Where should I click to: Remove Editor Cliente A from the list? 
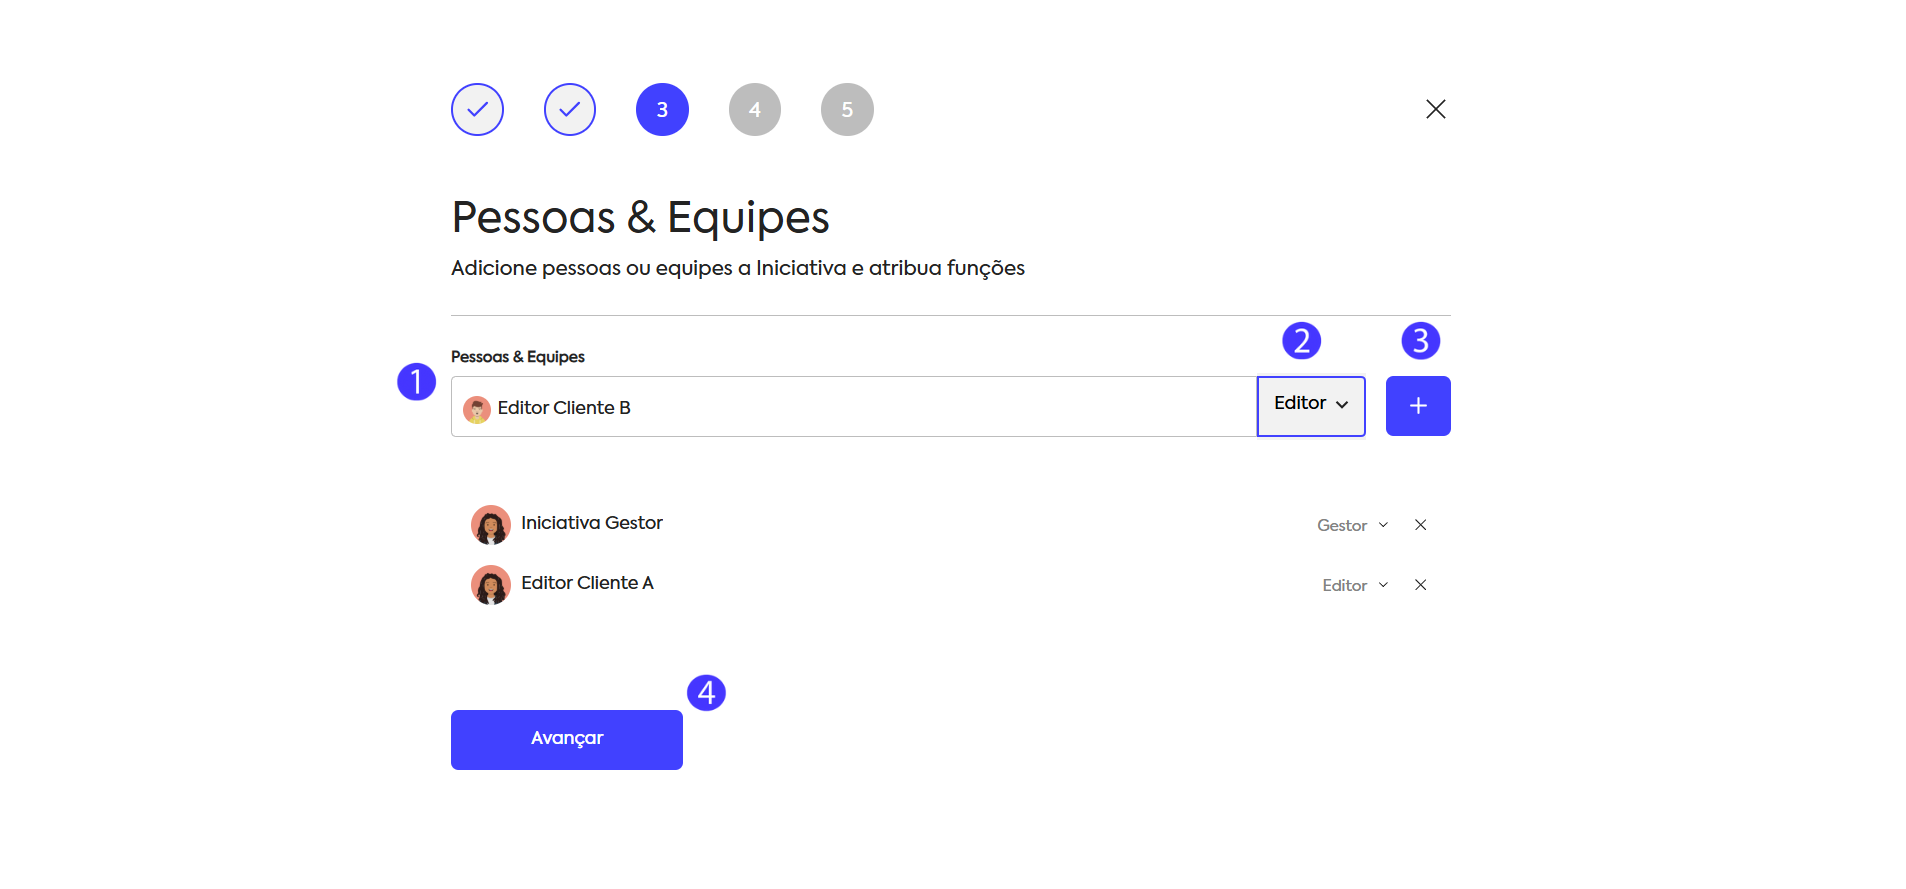click(1420, 585)
